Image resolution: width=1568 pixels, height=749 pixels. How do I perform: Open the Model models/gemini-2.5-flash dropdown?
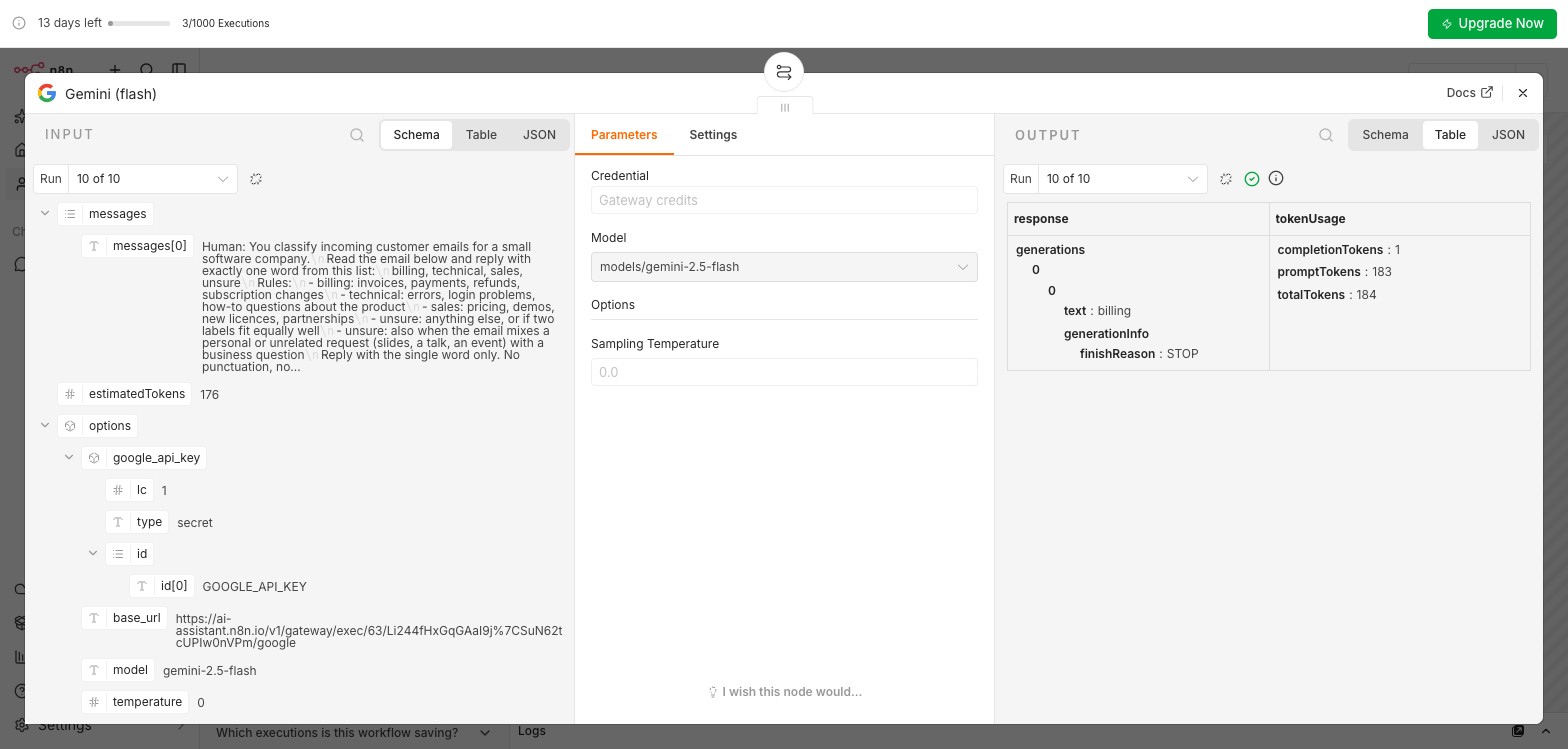(x=784, y=267)
